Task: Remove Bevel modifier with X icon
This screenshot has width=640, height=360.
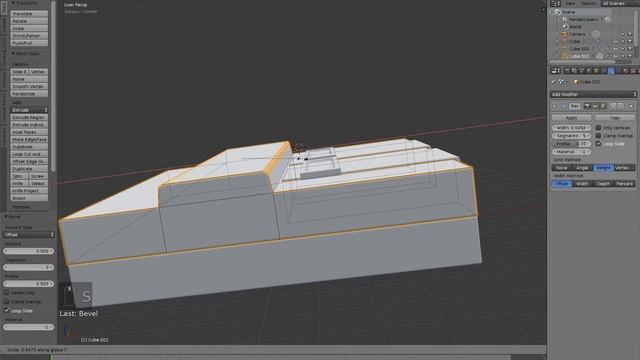Action: tap(631, 106)
